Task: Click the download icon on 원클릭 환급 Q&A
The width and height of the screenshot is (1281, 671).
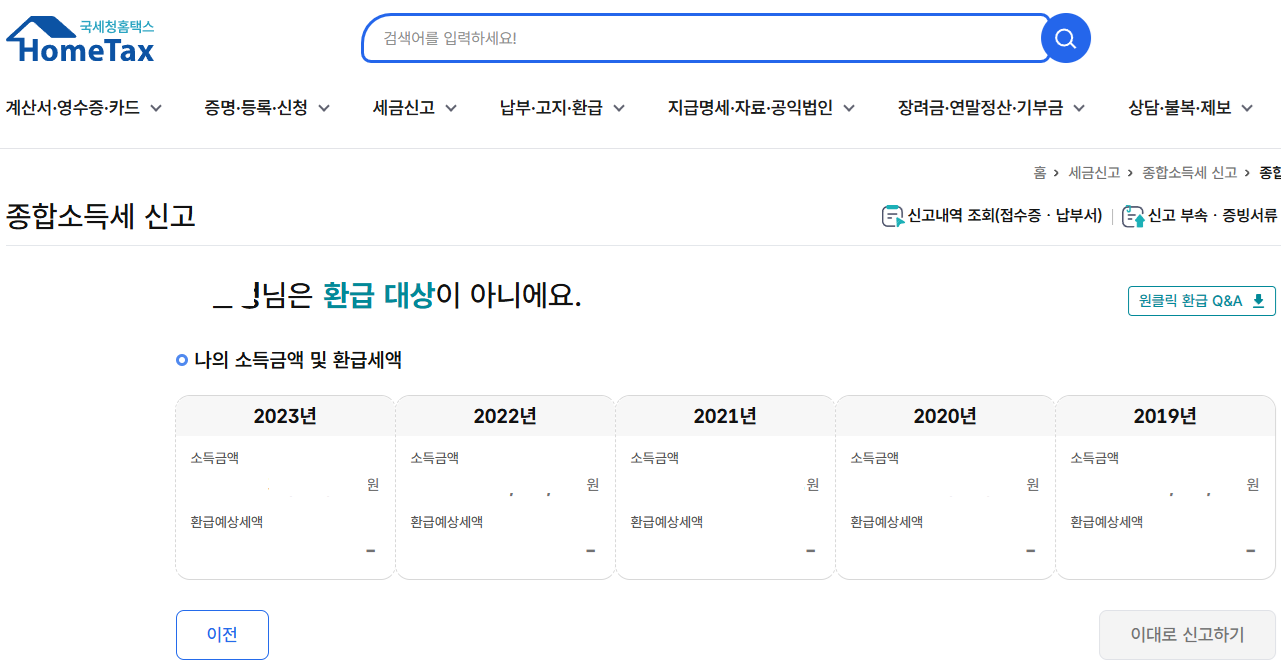Action: pos(1258,300)
